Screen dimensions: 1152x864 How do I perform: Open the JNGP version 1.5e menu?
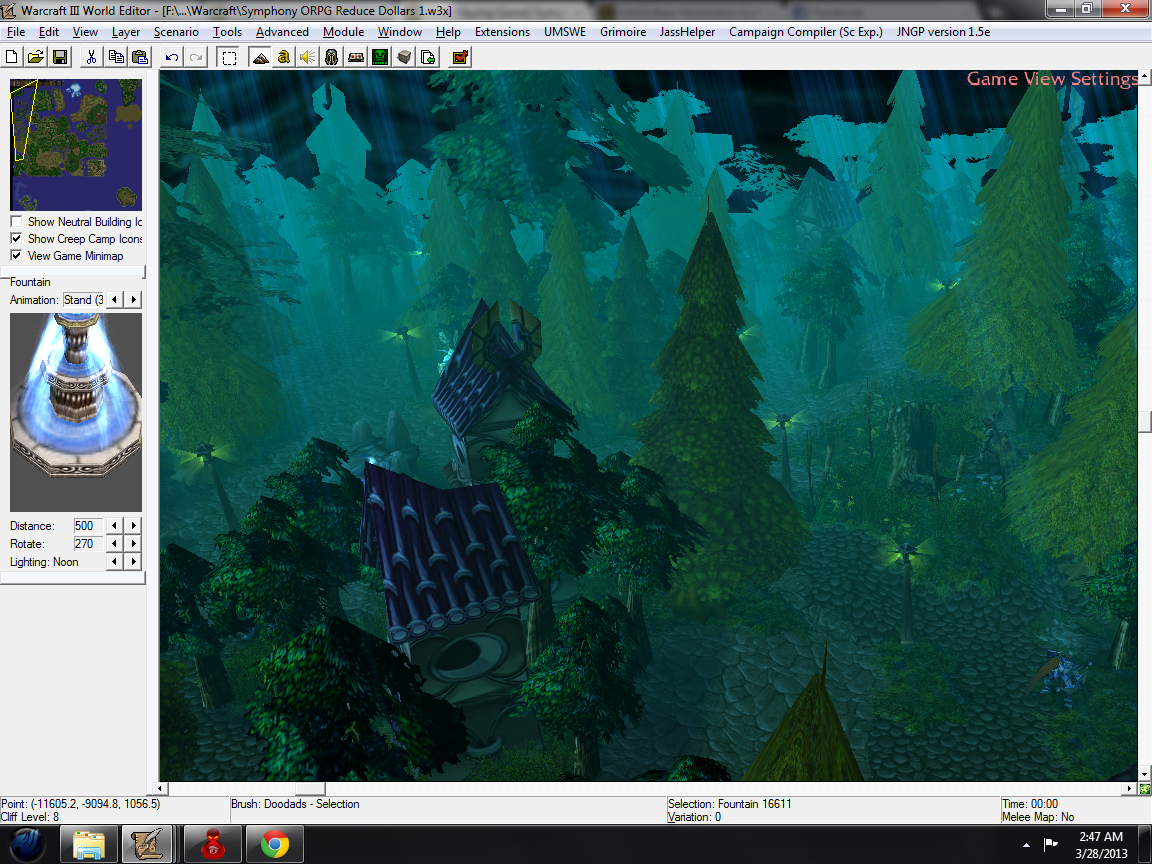click(x=943, y=32)
